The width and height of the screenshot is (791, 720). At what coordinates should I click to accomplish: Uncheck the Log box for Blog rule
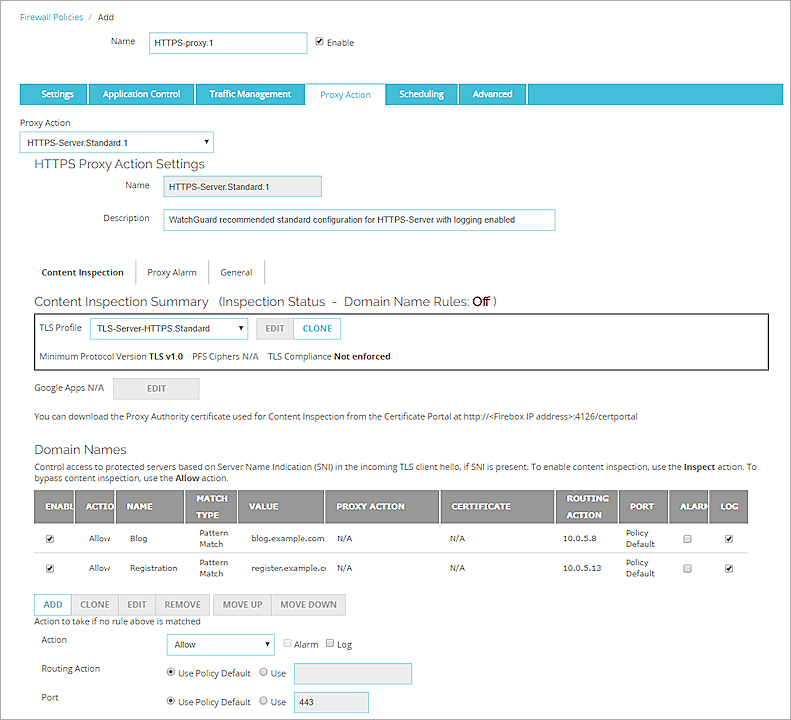728,539
